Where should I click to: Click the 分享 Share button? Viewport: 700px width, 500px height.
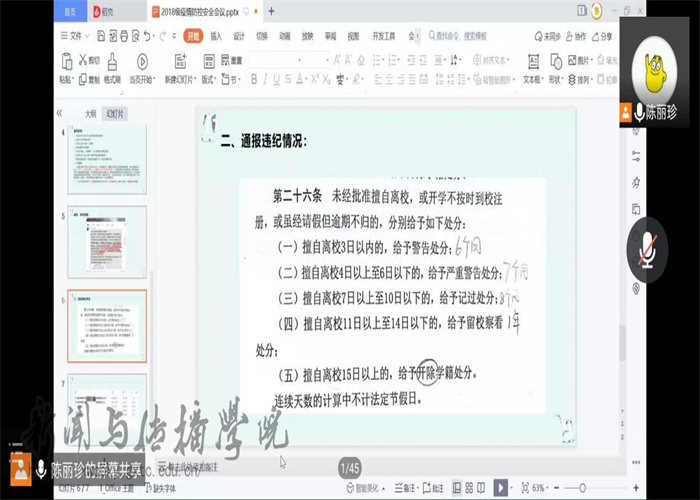[602, 37]
